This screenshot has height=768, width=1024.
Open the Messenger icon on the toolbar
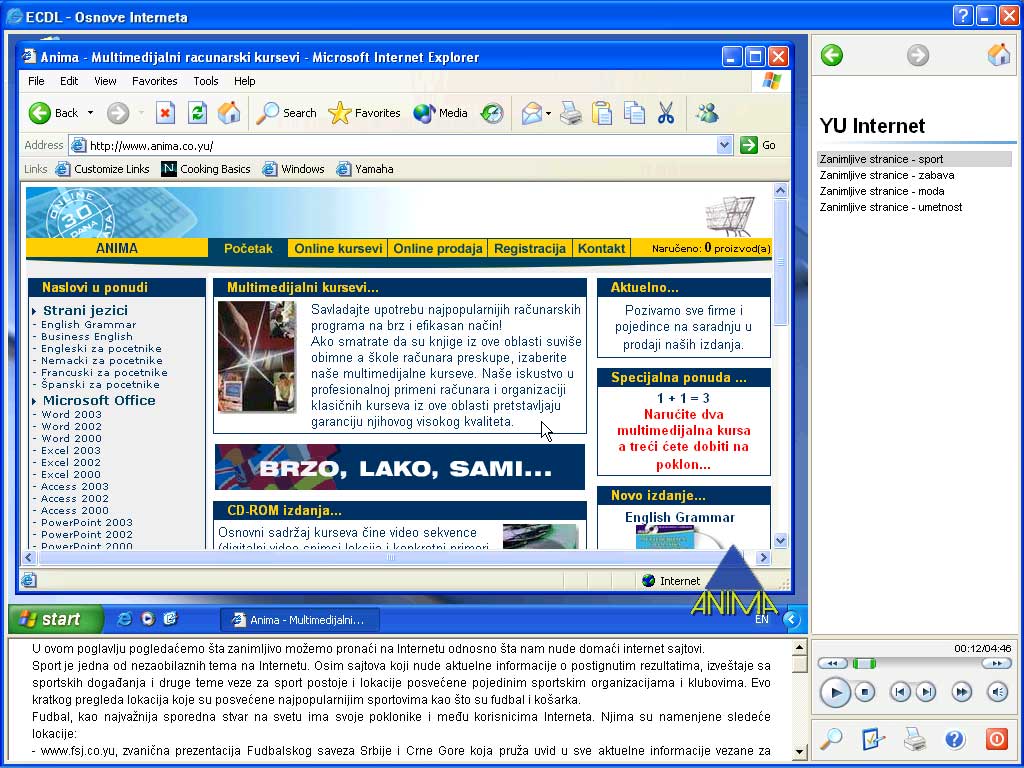click(707, 113)
